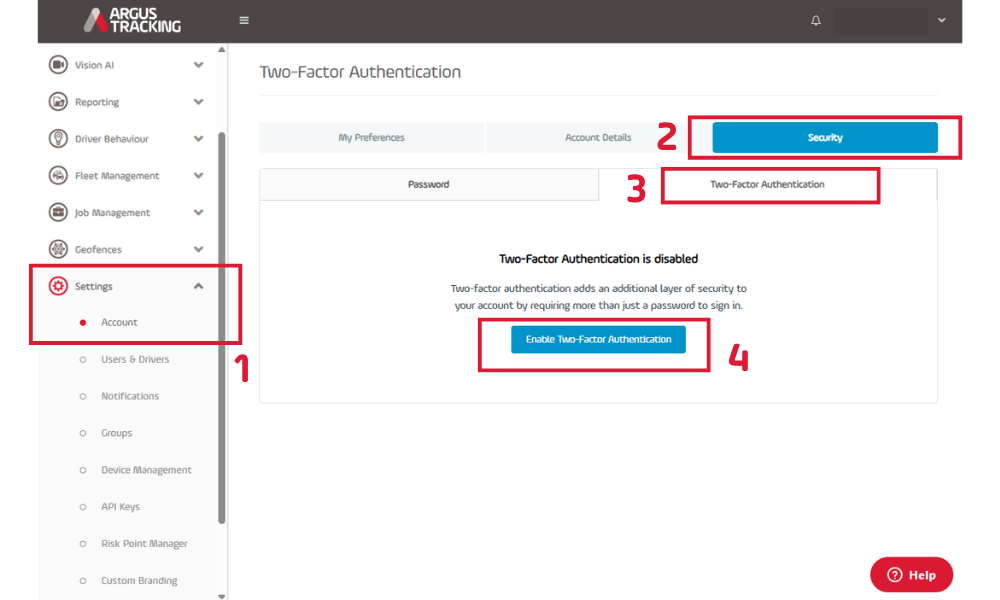Viewport: 1000px width, 600px height.
Task: Click the Argus Tracking logo
Action: click(x=132, y=20)
